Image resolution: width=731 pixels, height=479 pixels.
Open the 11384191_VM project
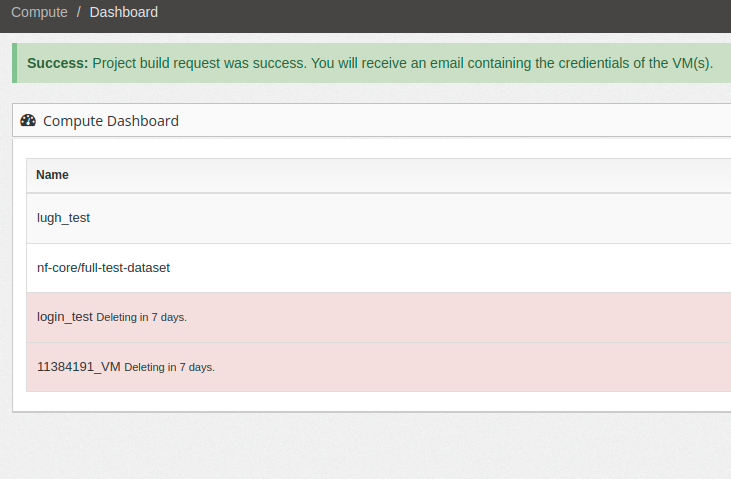coord(79,367)
